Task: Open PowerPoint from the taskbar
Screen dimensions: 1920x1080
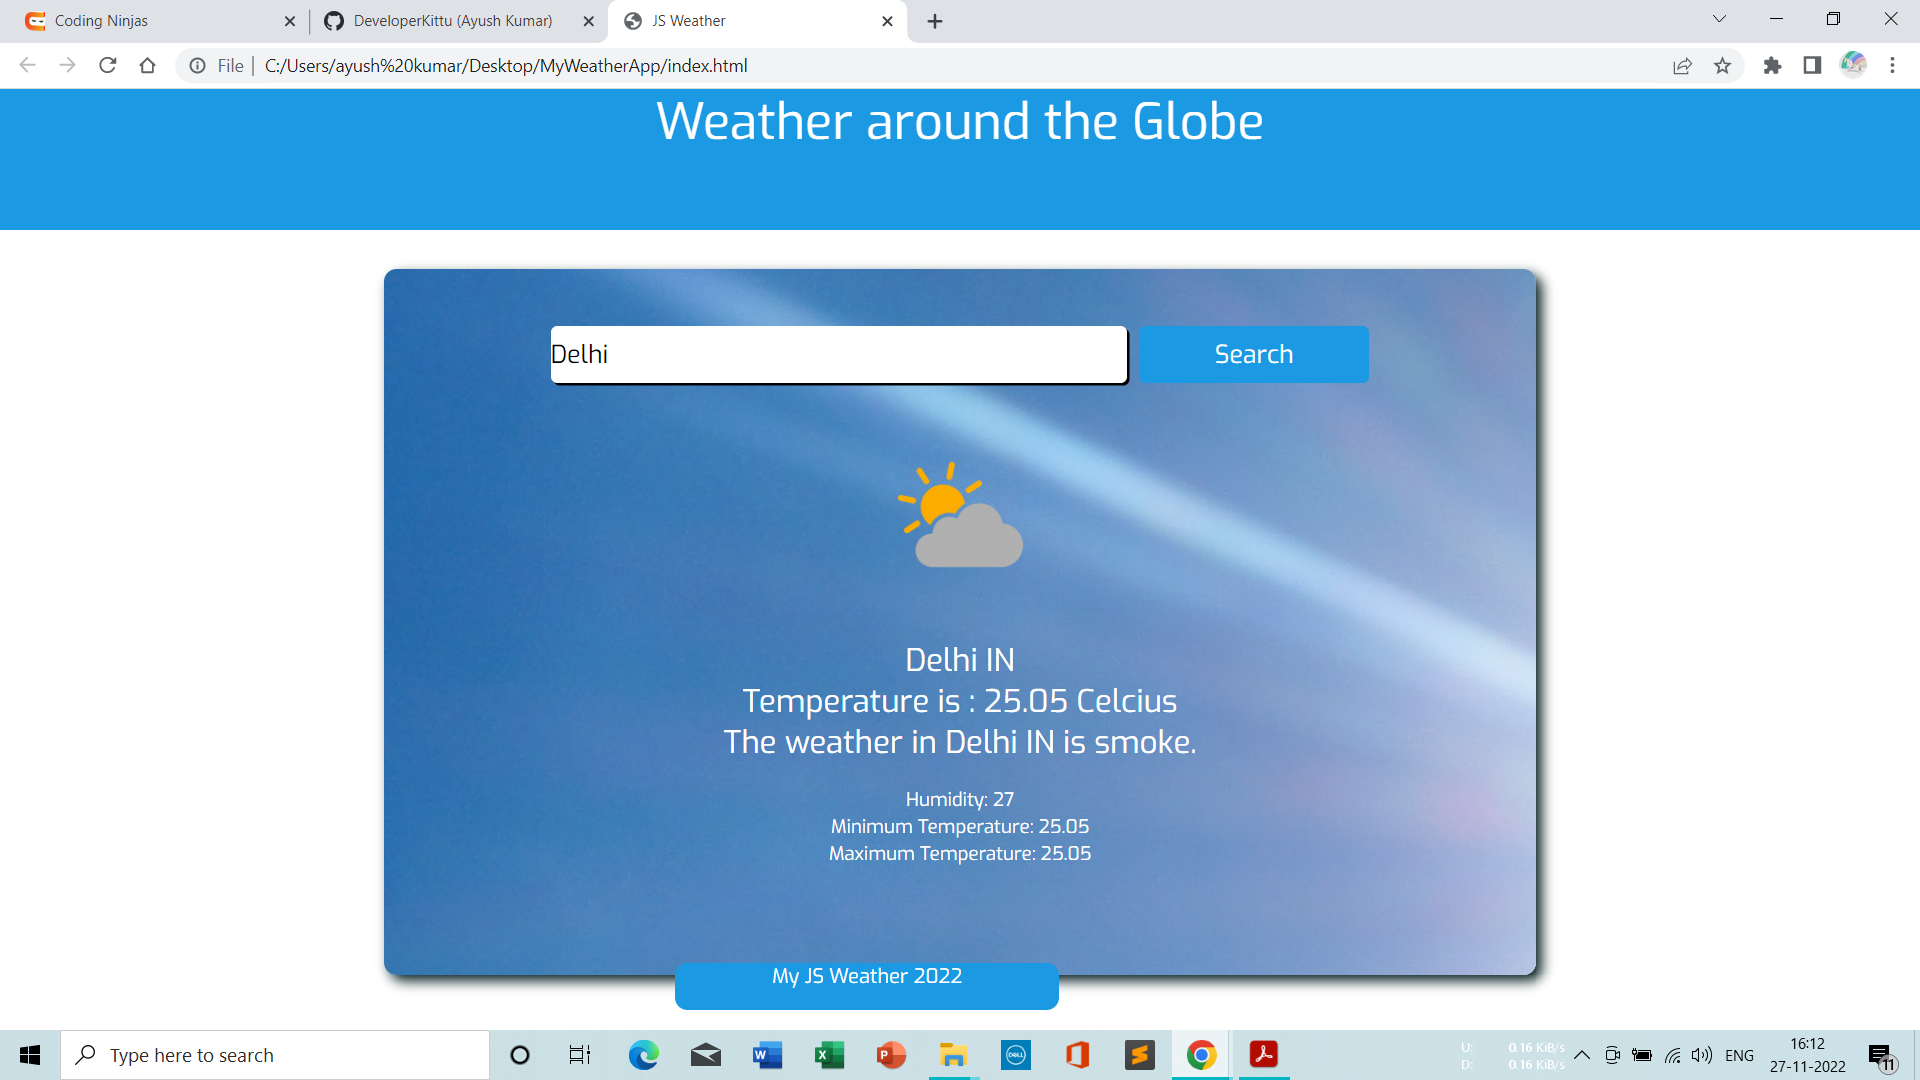Action: [890, 1054]
